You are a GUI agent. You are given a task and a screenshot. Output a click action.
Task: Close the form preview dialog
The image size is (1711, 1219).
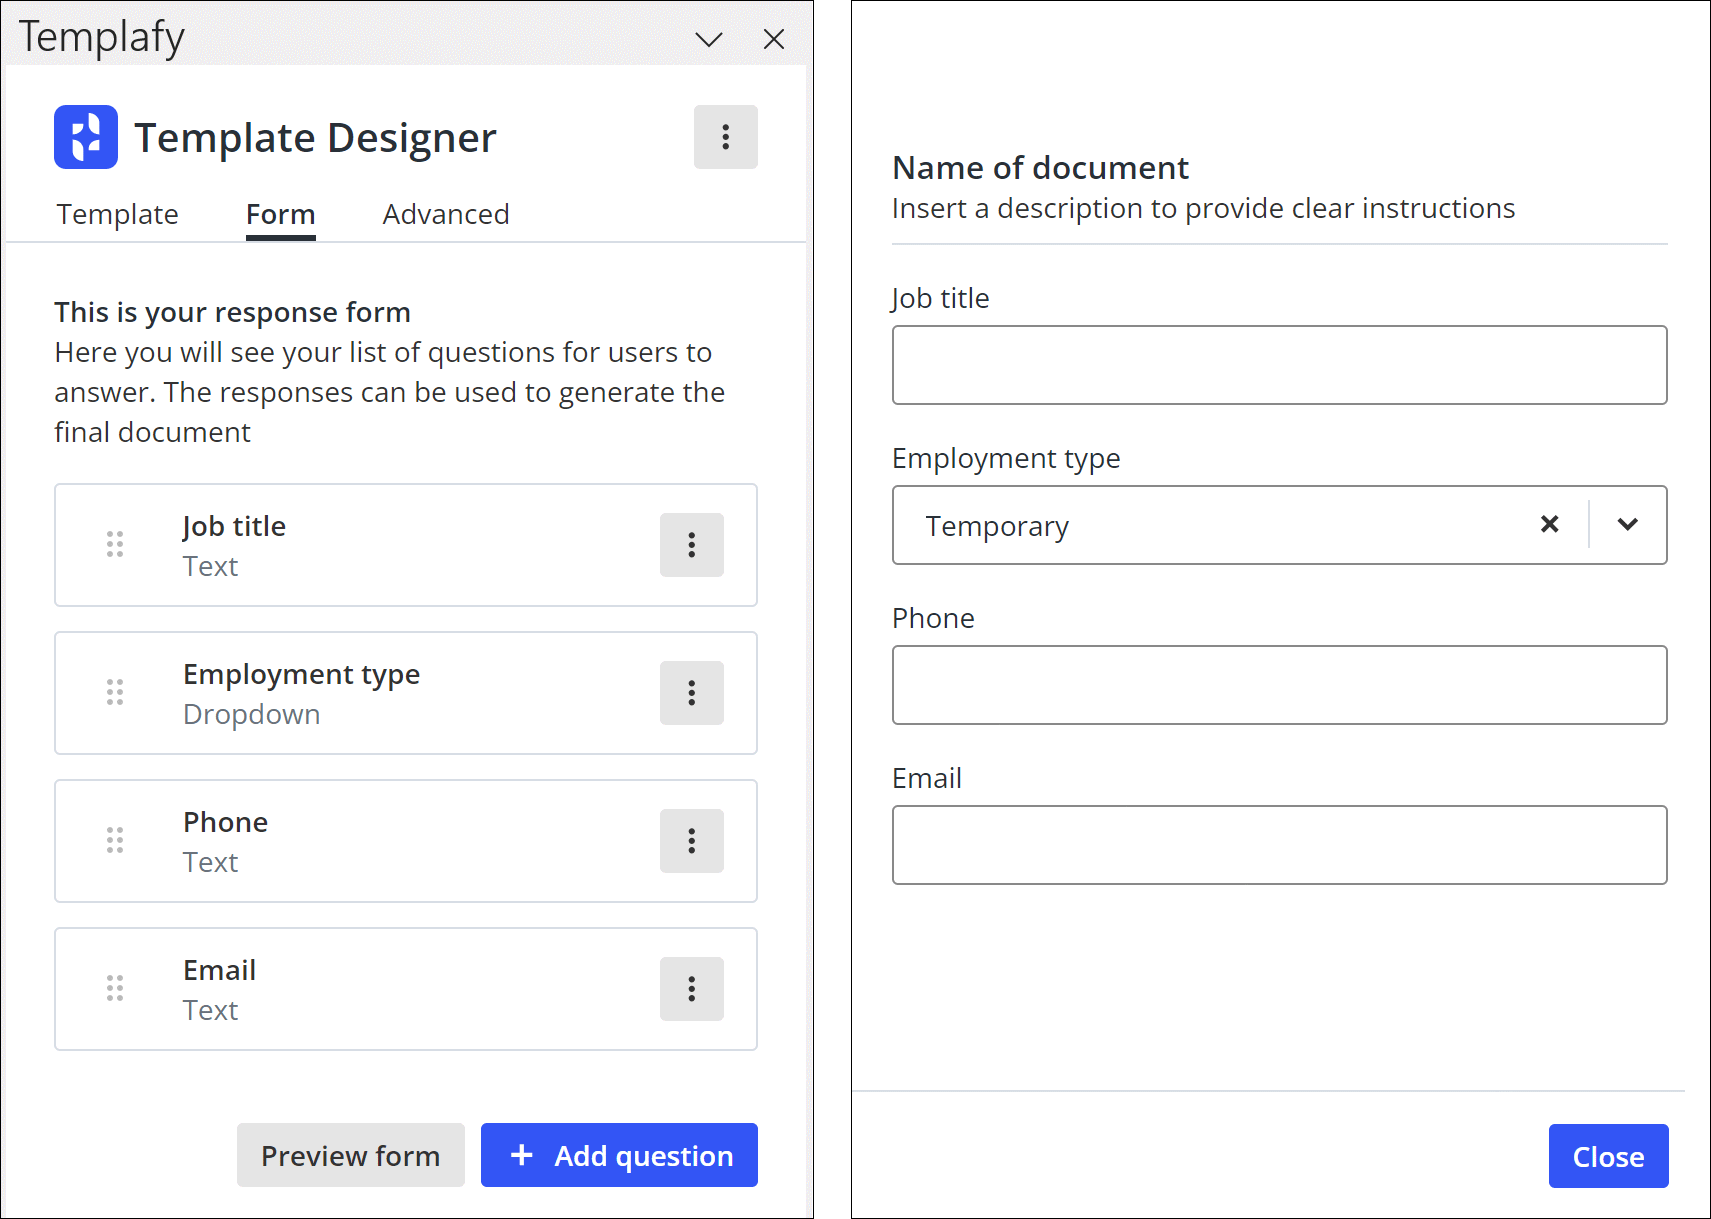(1608, 1156)
